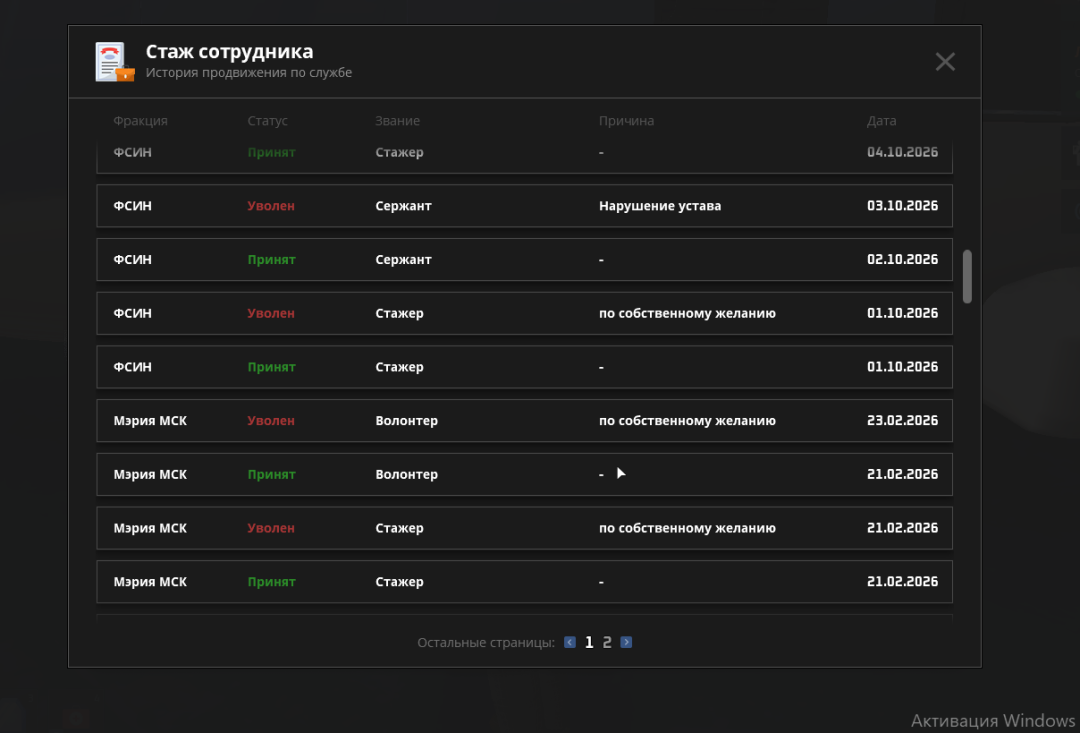Click 'ФСИН' in the 04.10.2026 row
Viewport: 1080px width, 733px height.
(133, 152)
